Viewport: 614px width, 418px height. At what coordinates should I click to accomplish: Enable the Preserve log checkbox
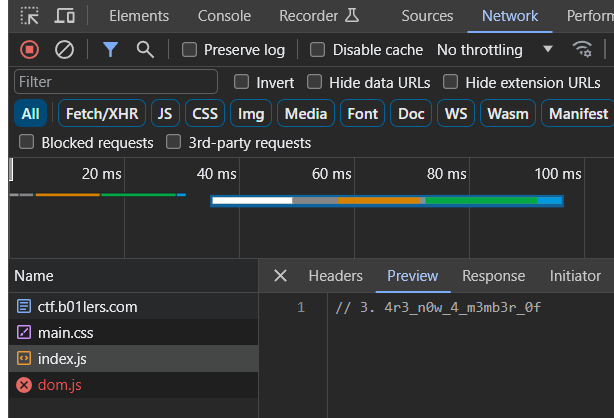pyautogui.click(x=190, y=50)
